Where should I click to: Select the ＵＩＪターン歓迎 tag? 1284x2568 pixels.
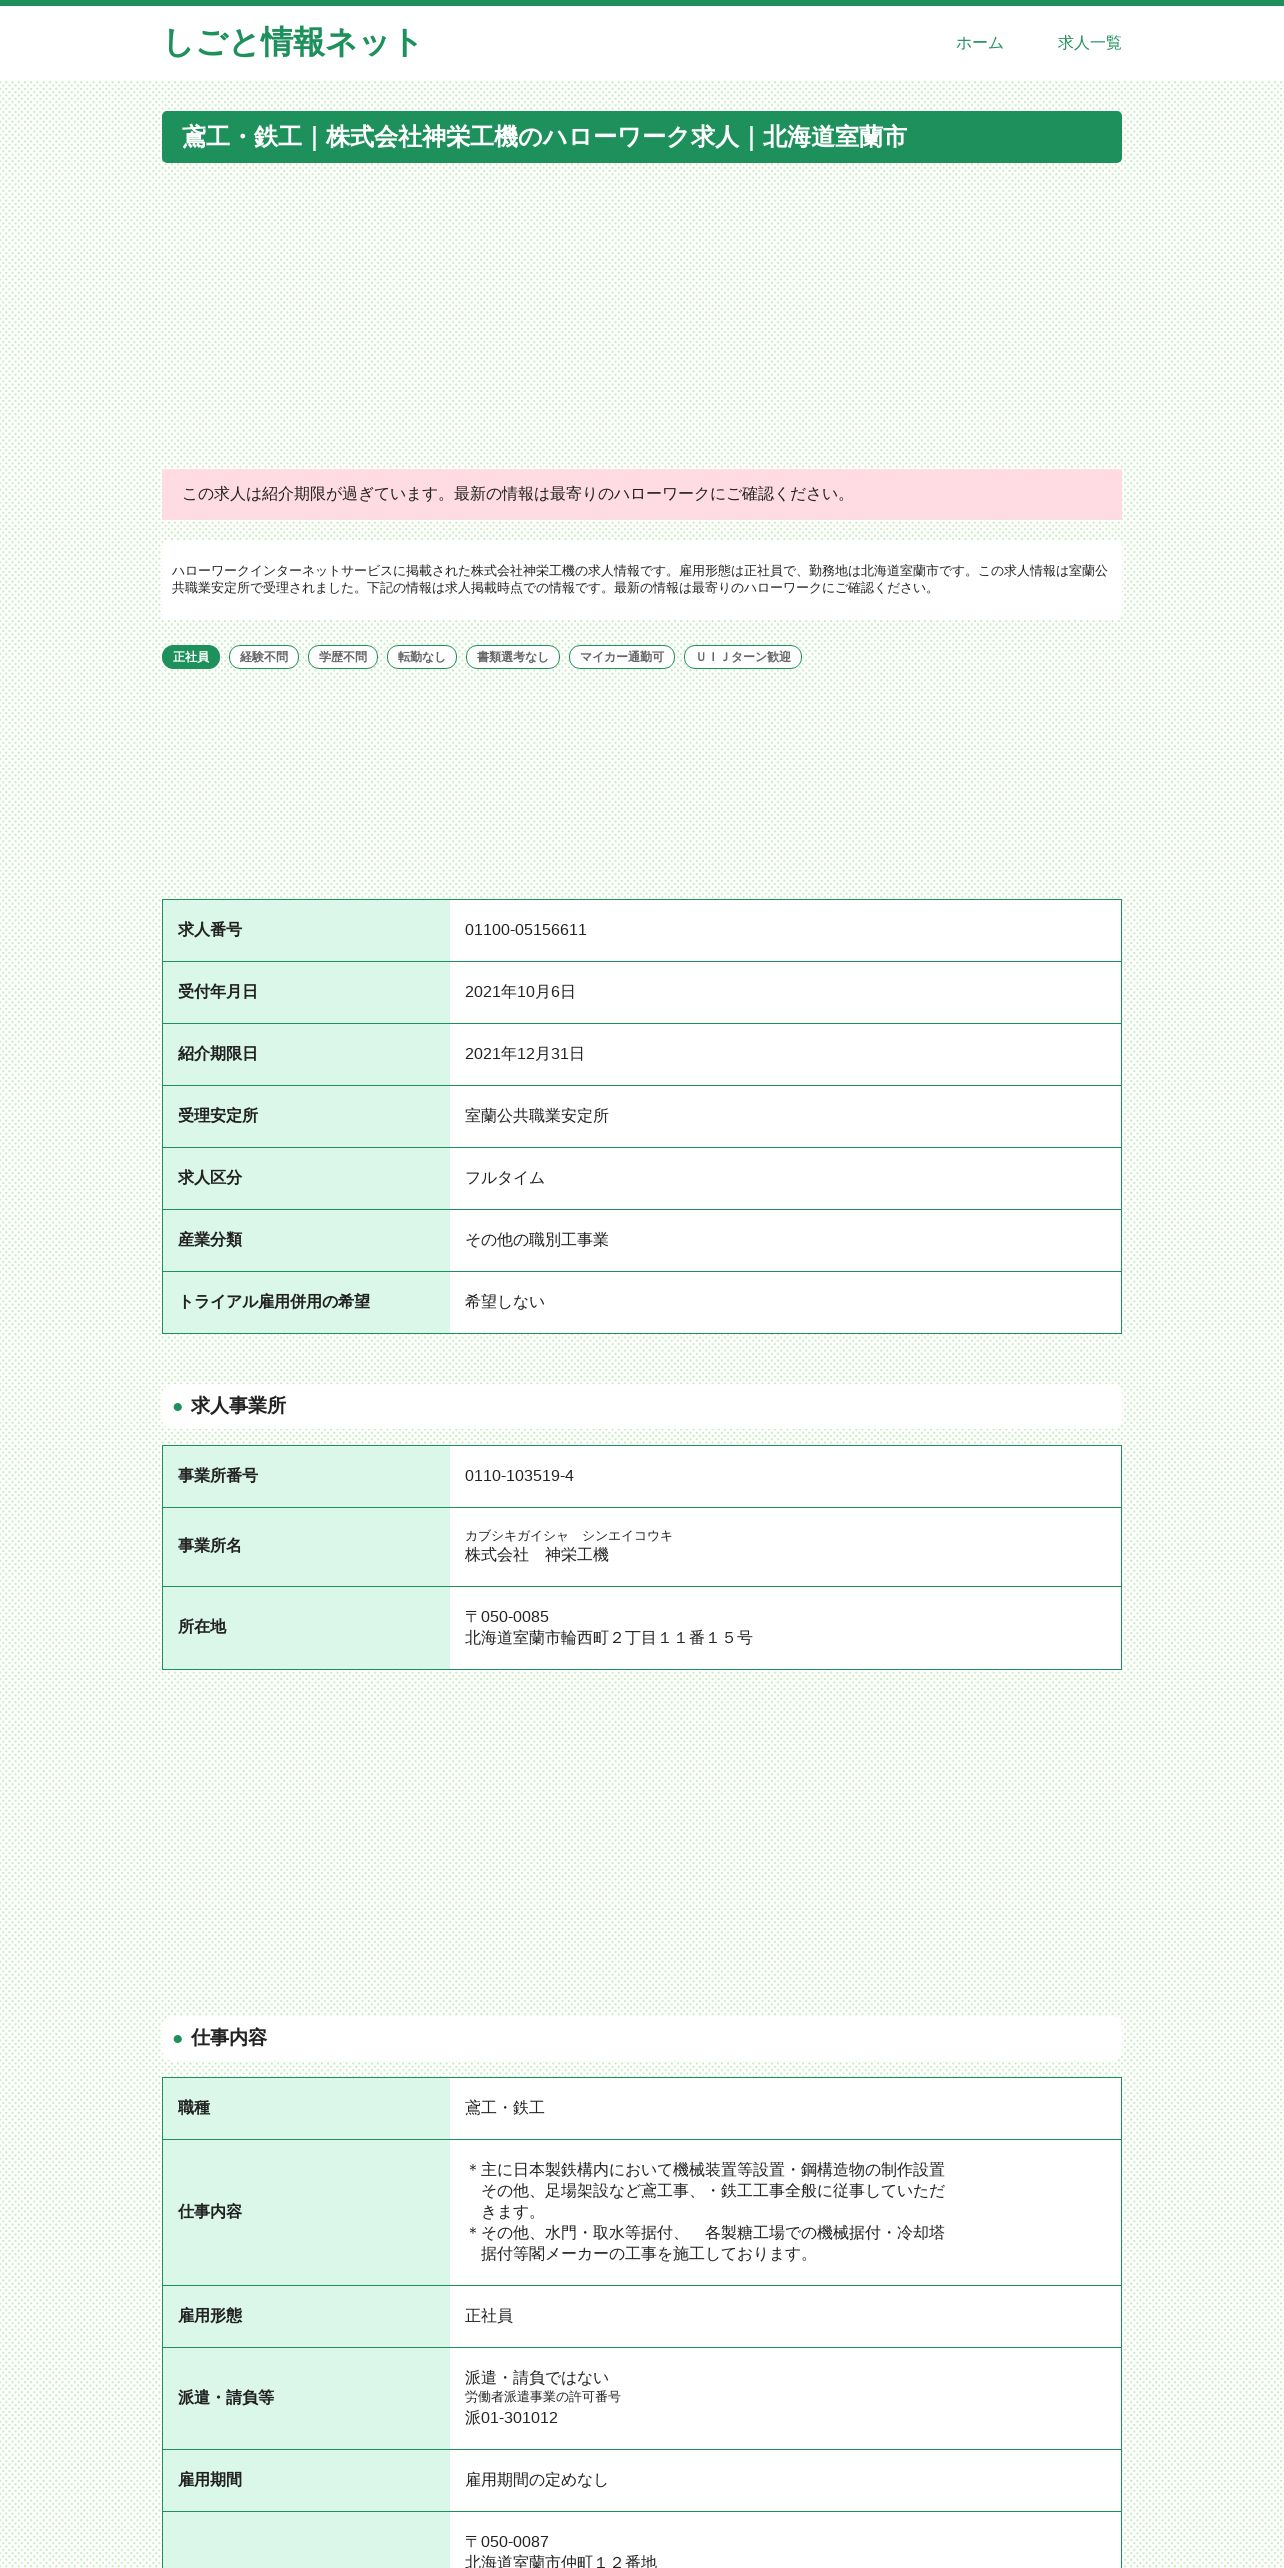point(743,657)
